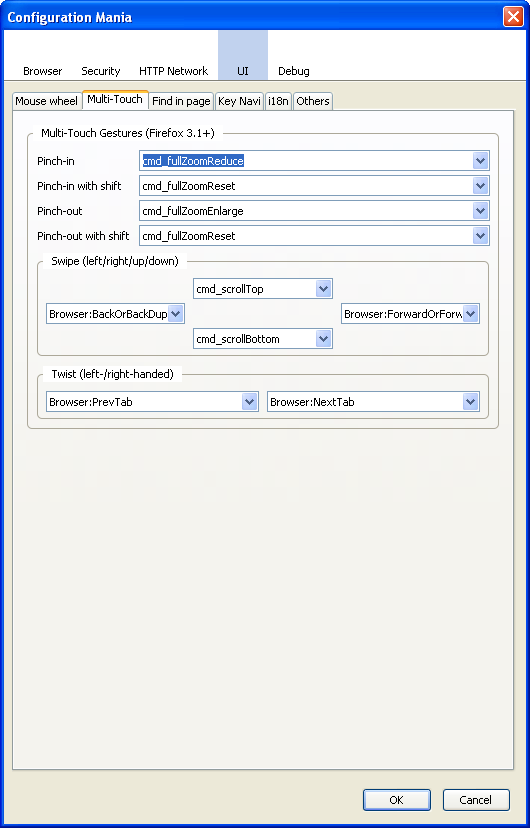Select the Find in page tab

tap(181, 101)
